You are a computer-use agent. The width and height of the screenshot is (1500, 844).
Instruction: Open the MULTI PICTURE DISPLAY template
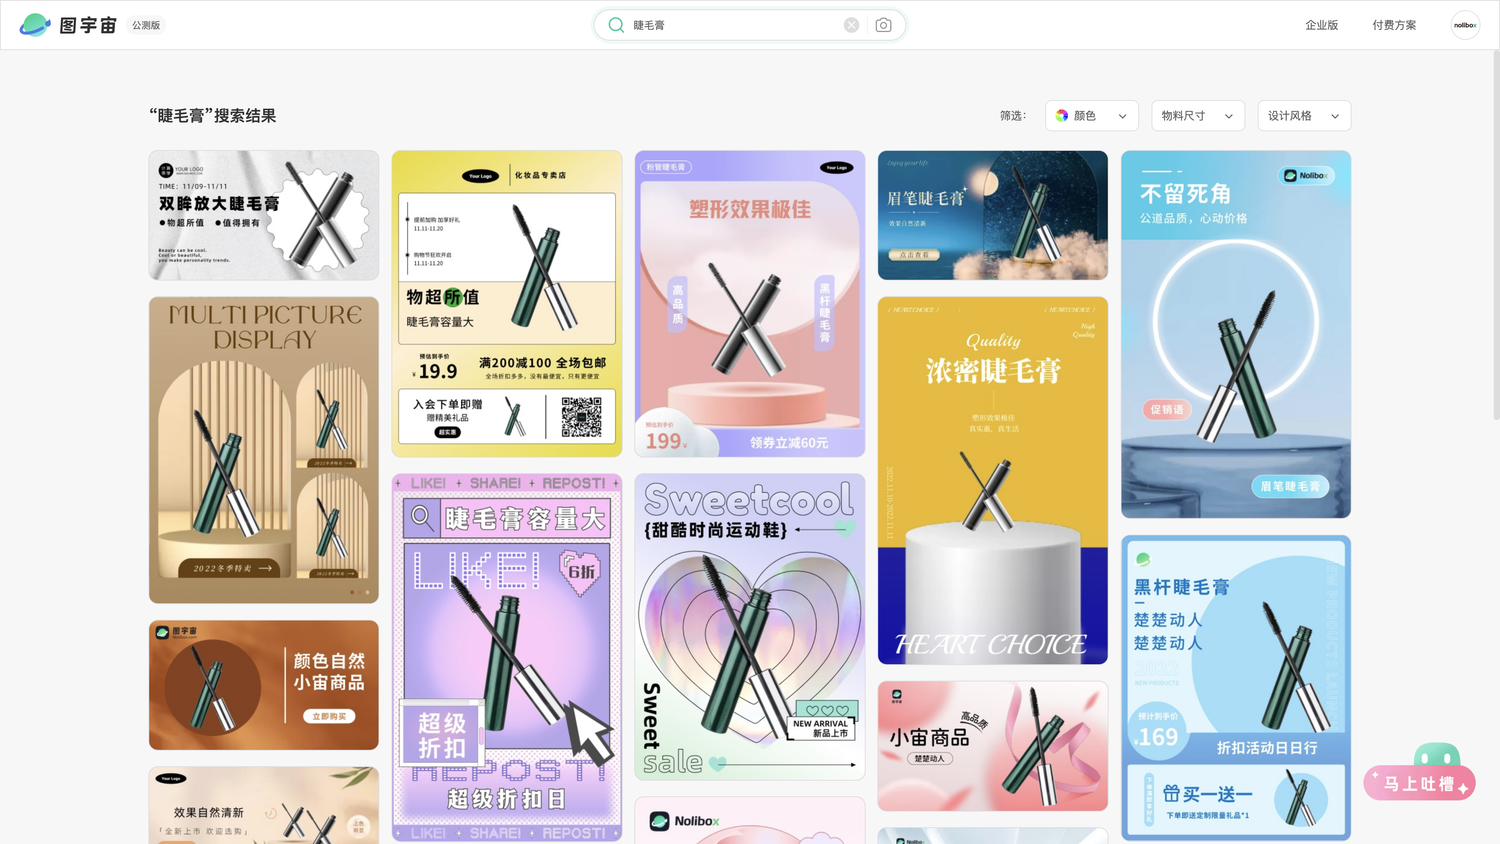tap(264, 450)
